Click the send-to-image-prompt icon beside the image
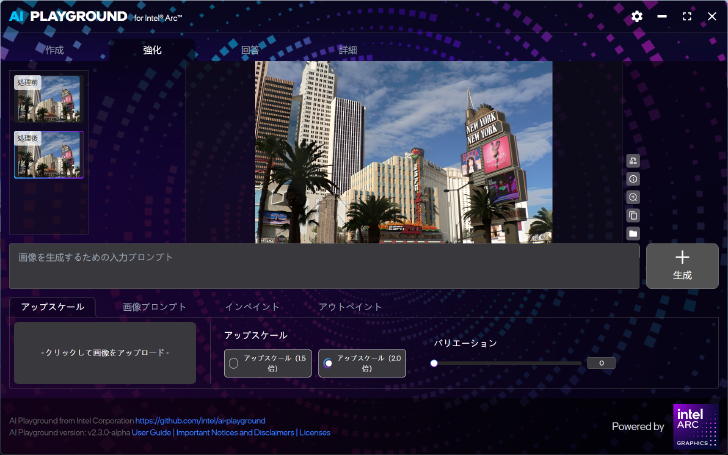 [633, 161]
